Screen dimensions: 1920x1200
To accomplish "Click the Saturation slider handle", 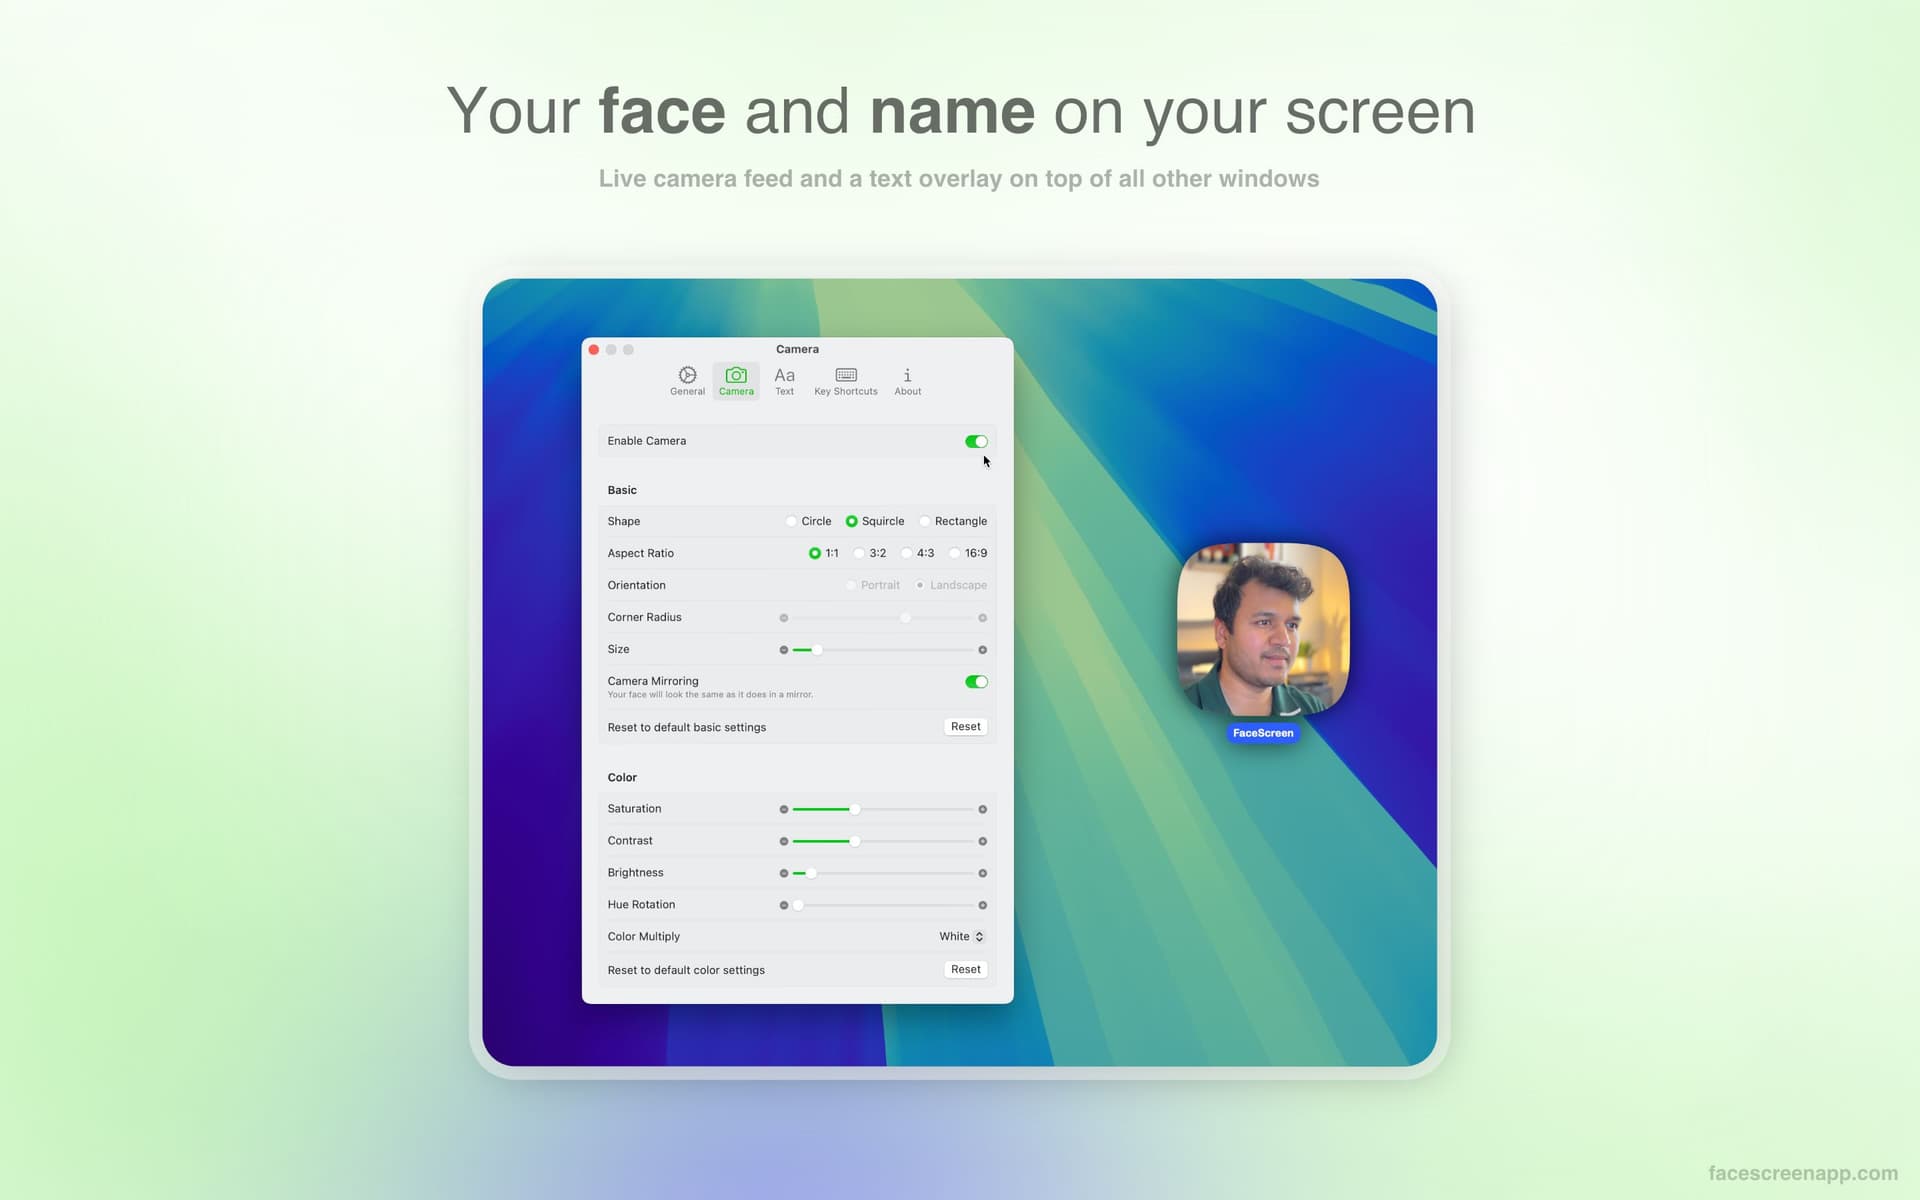I will click(x=855, y=809).
